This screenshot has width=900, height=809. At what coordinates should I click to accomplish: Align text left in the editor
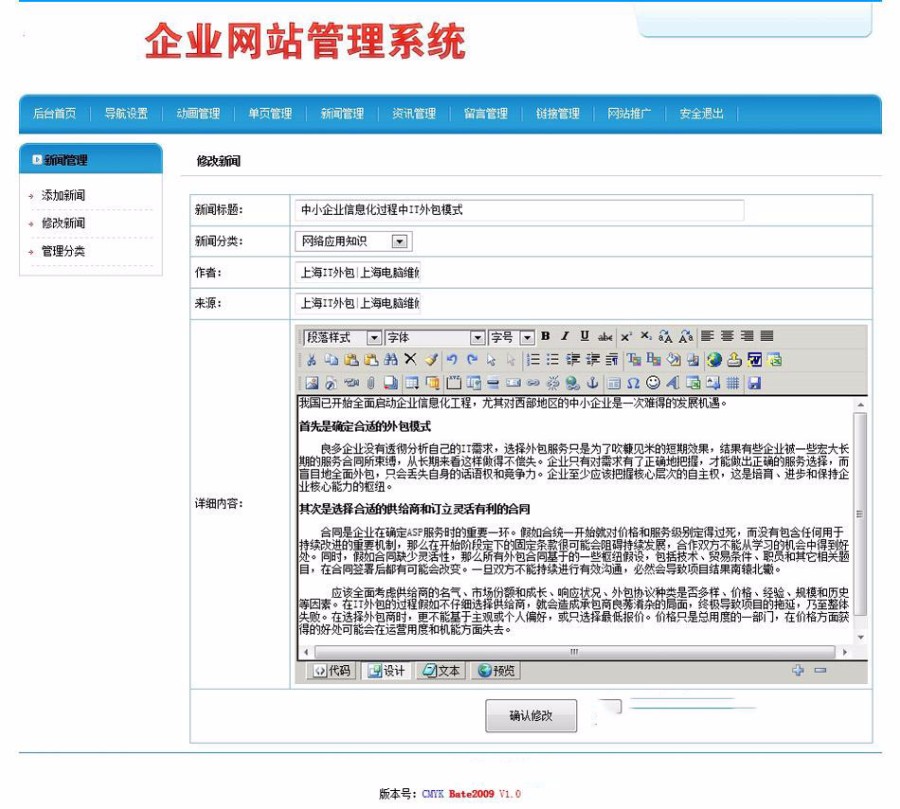point(707,336)
